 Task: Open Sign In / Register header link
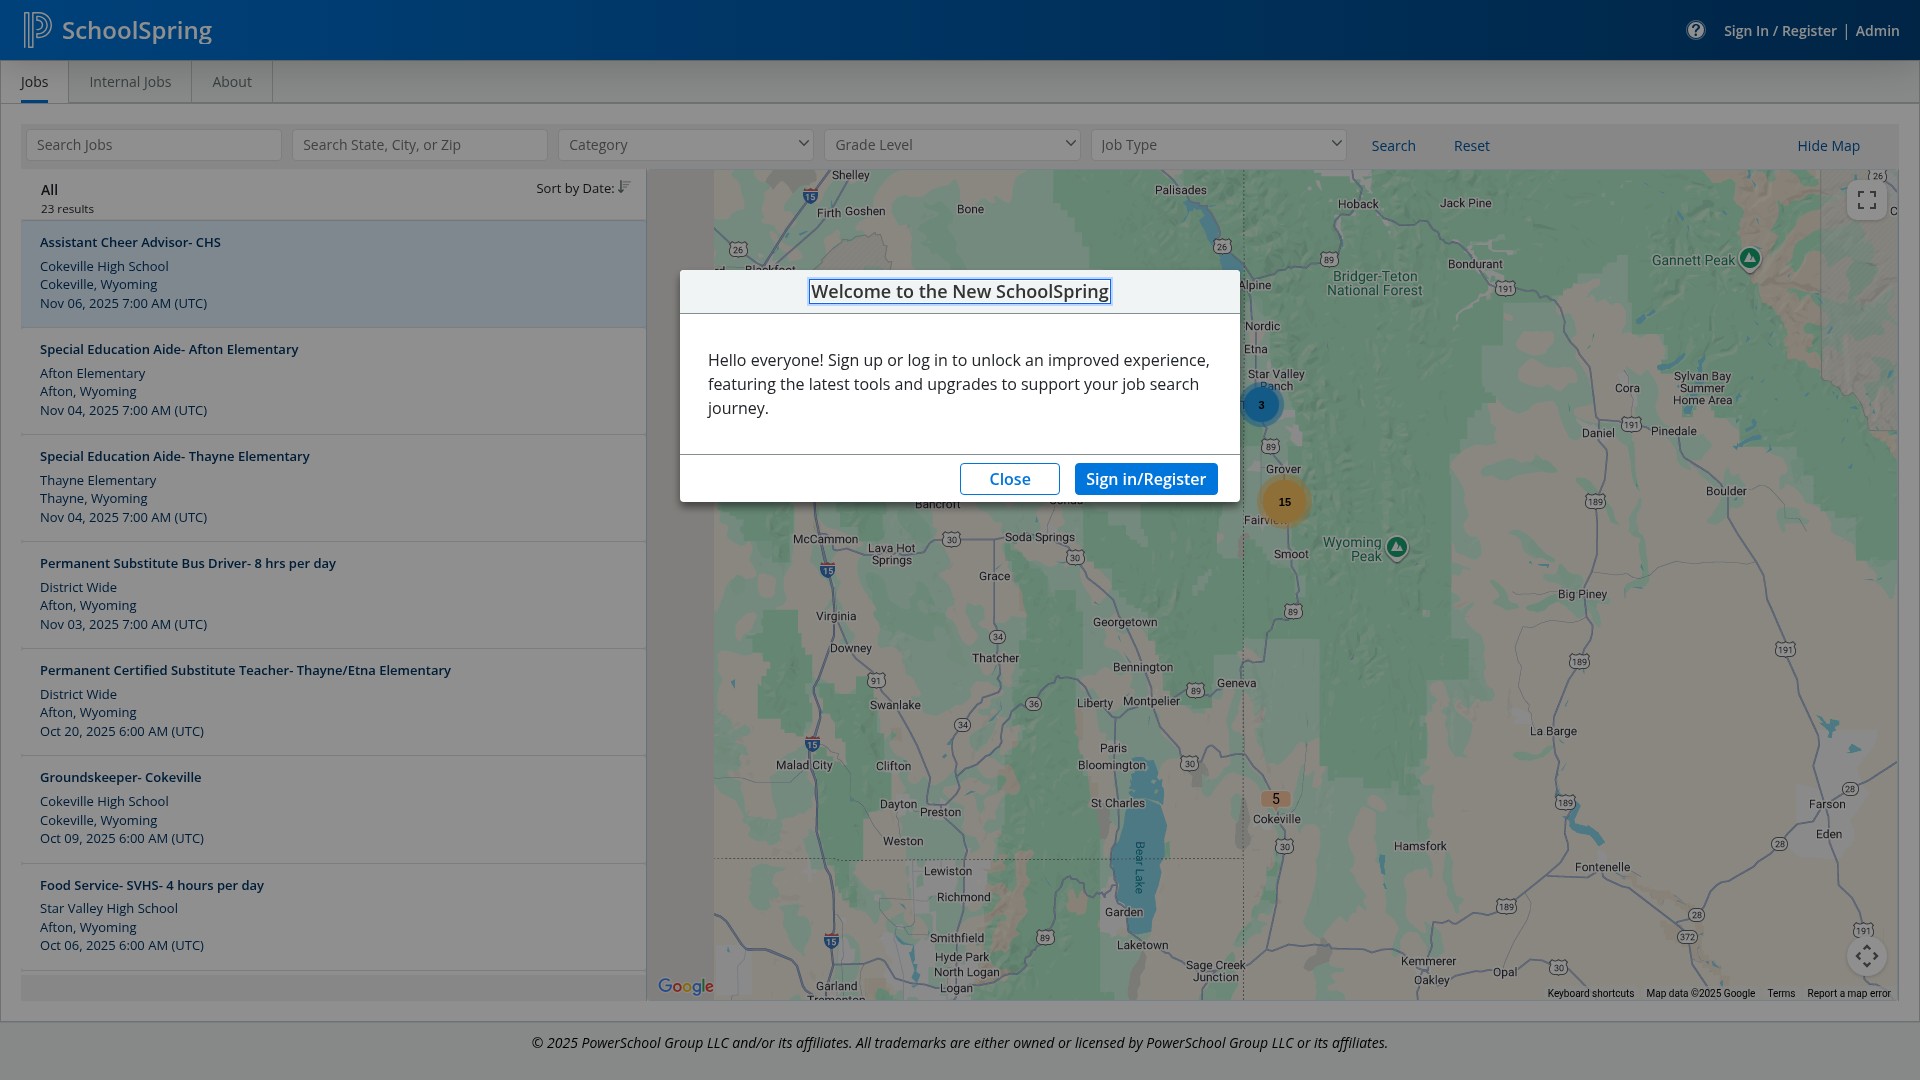(x=1780, y=31)
